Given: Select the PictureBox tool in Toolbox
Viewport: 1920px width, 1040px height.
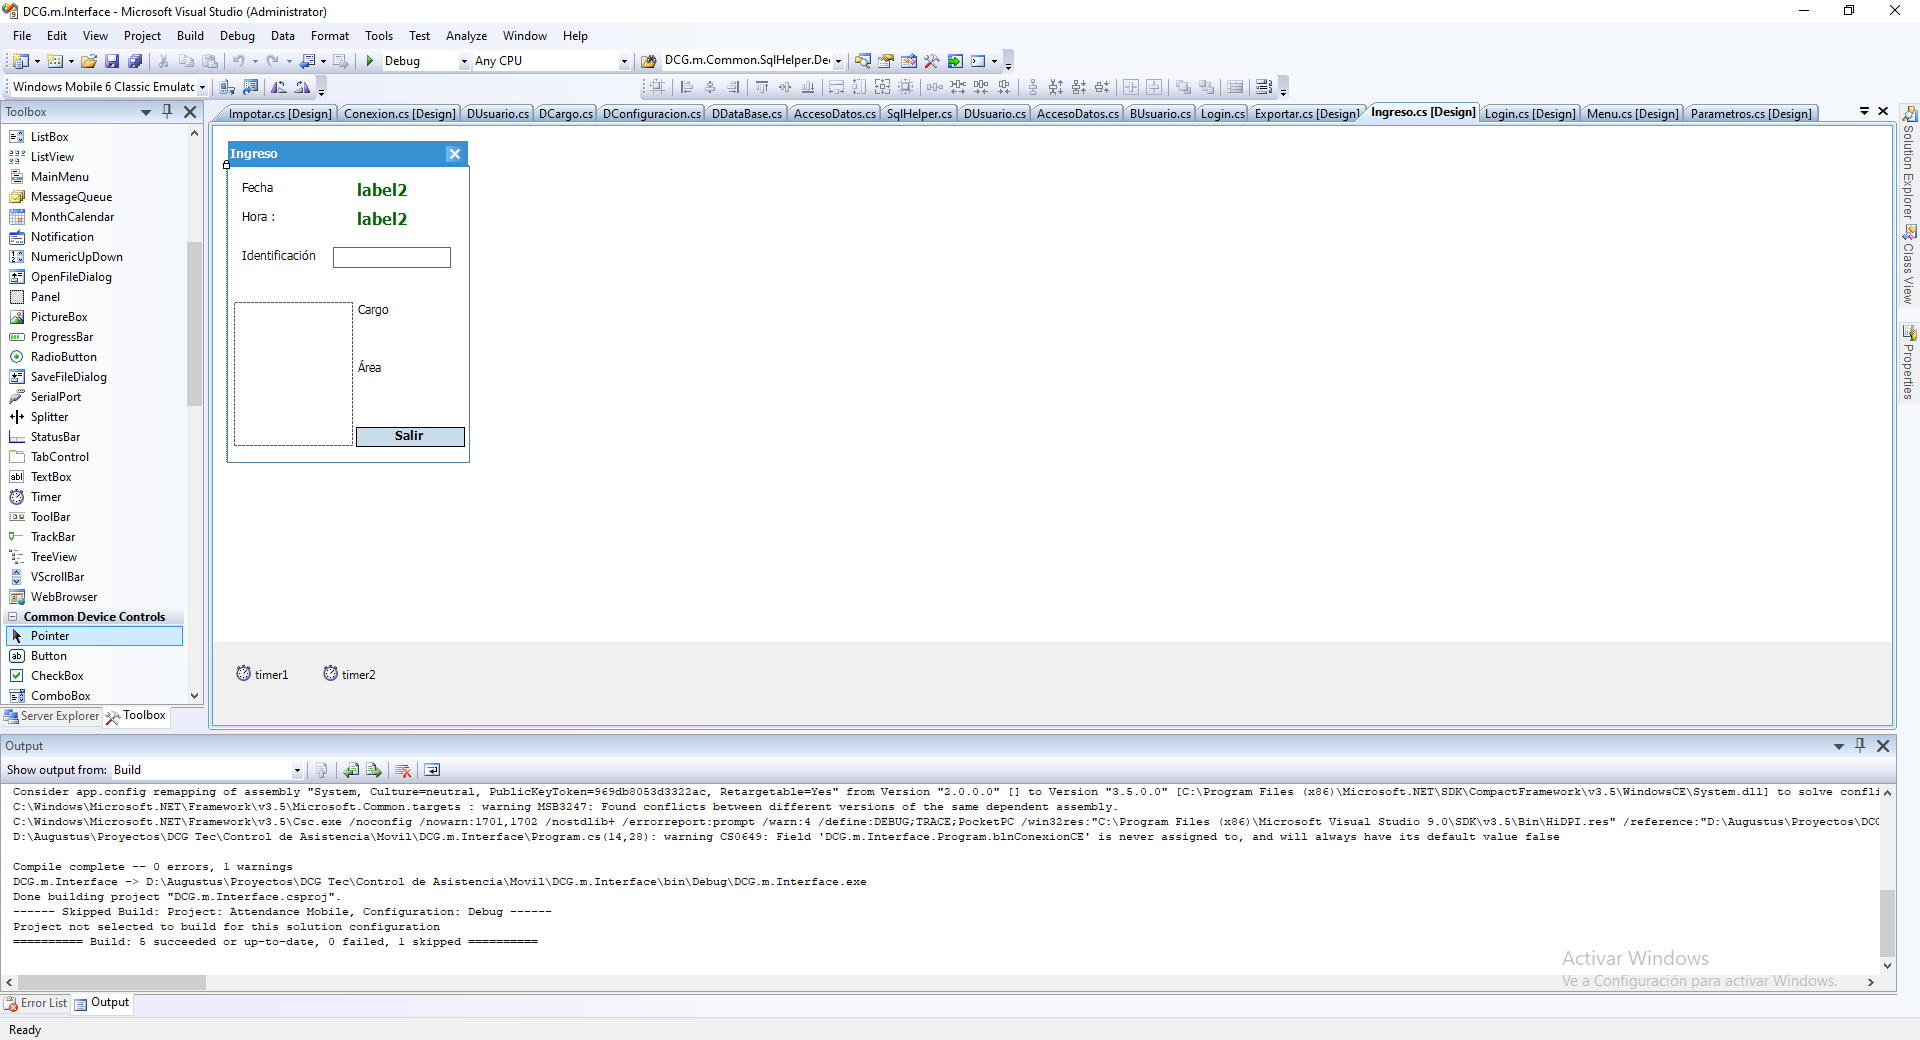Looking at the screenshot, I should click(59, 317).
